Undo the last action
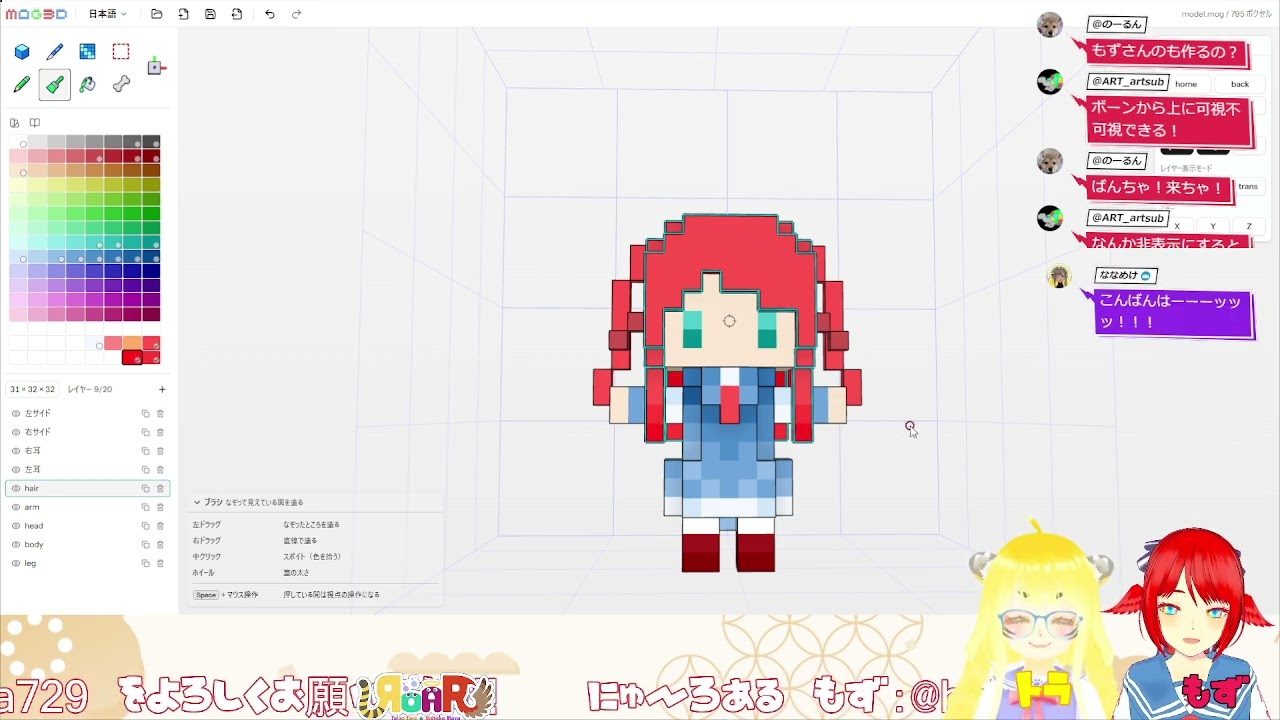Screen dimensions: 1280x720 click(x=270, y=14)
